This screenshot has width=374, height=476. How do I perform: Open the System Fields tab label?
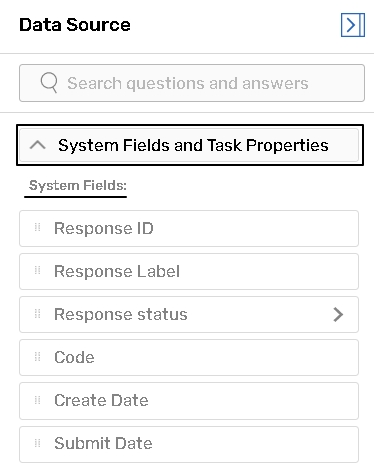tap(78, 185)
